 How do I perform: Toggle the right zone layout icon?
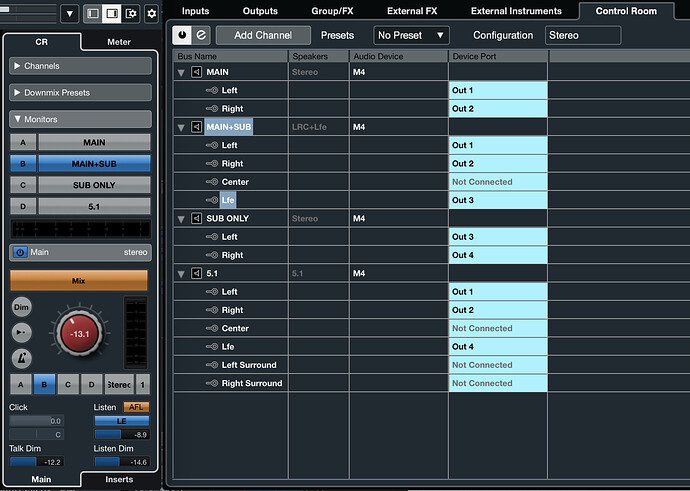point(112,14)
